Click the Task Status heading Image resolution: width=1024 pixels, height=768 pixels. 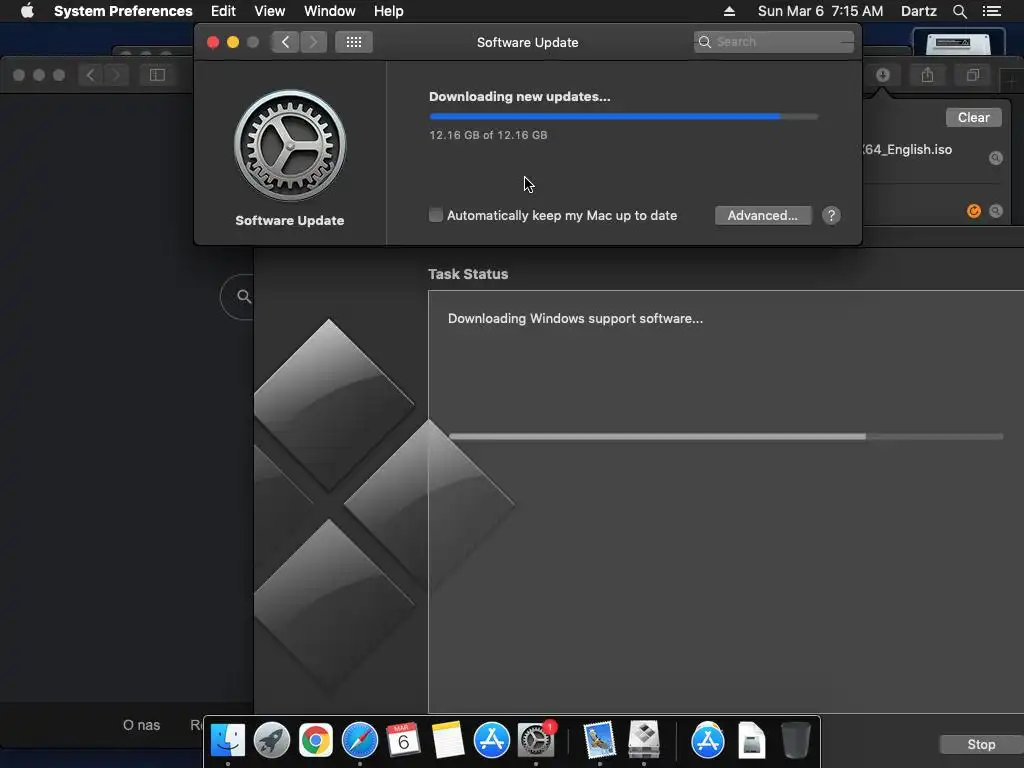point(468,274)
